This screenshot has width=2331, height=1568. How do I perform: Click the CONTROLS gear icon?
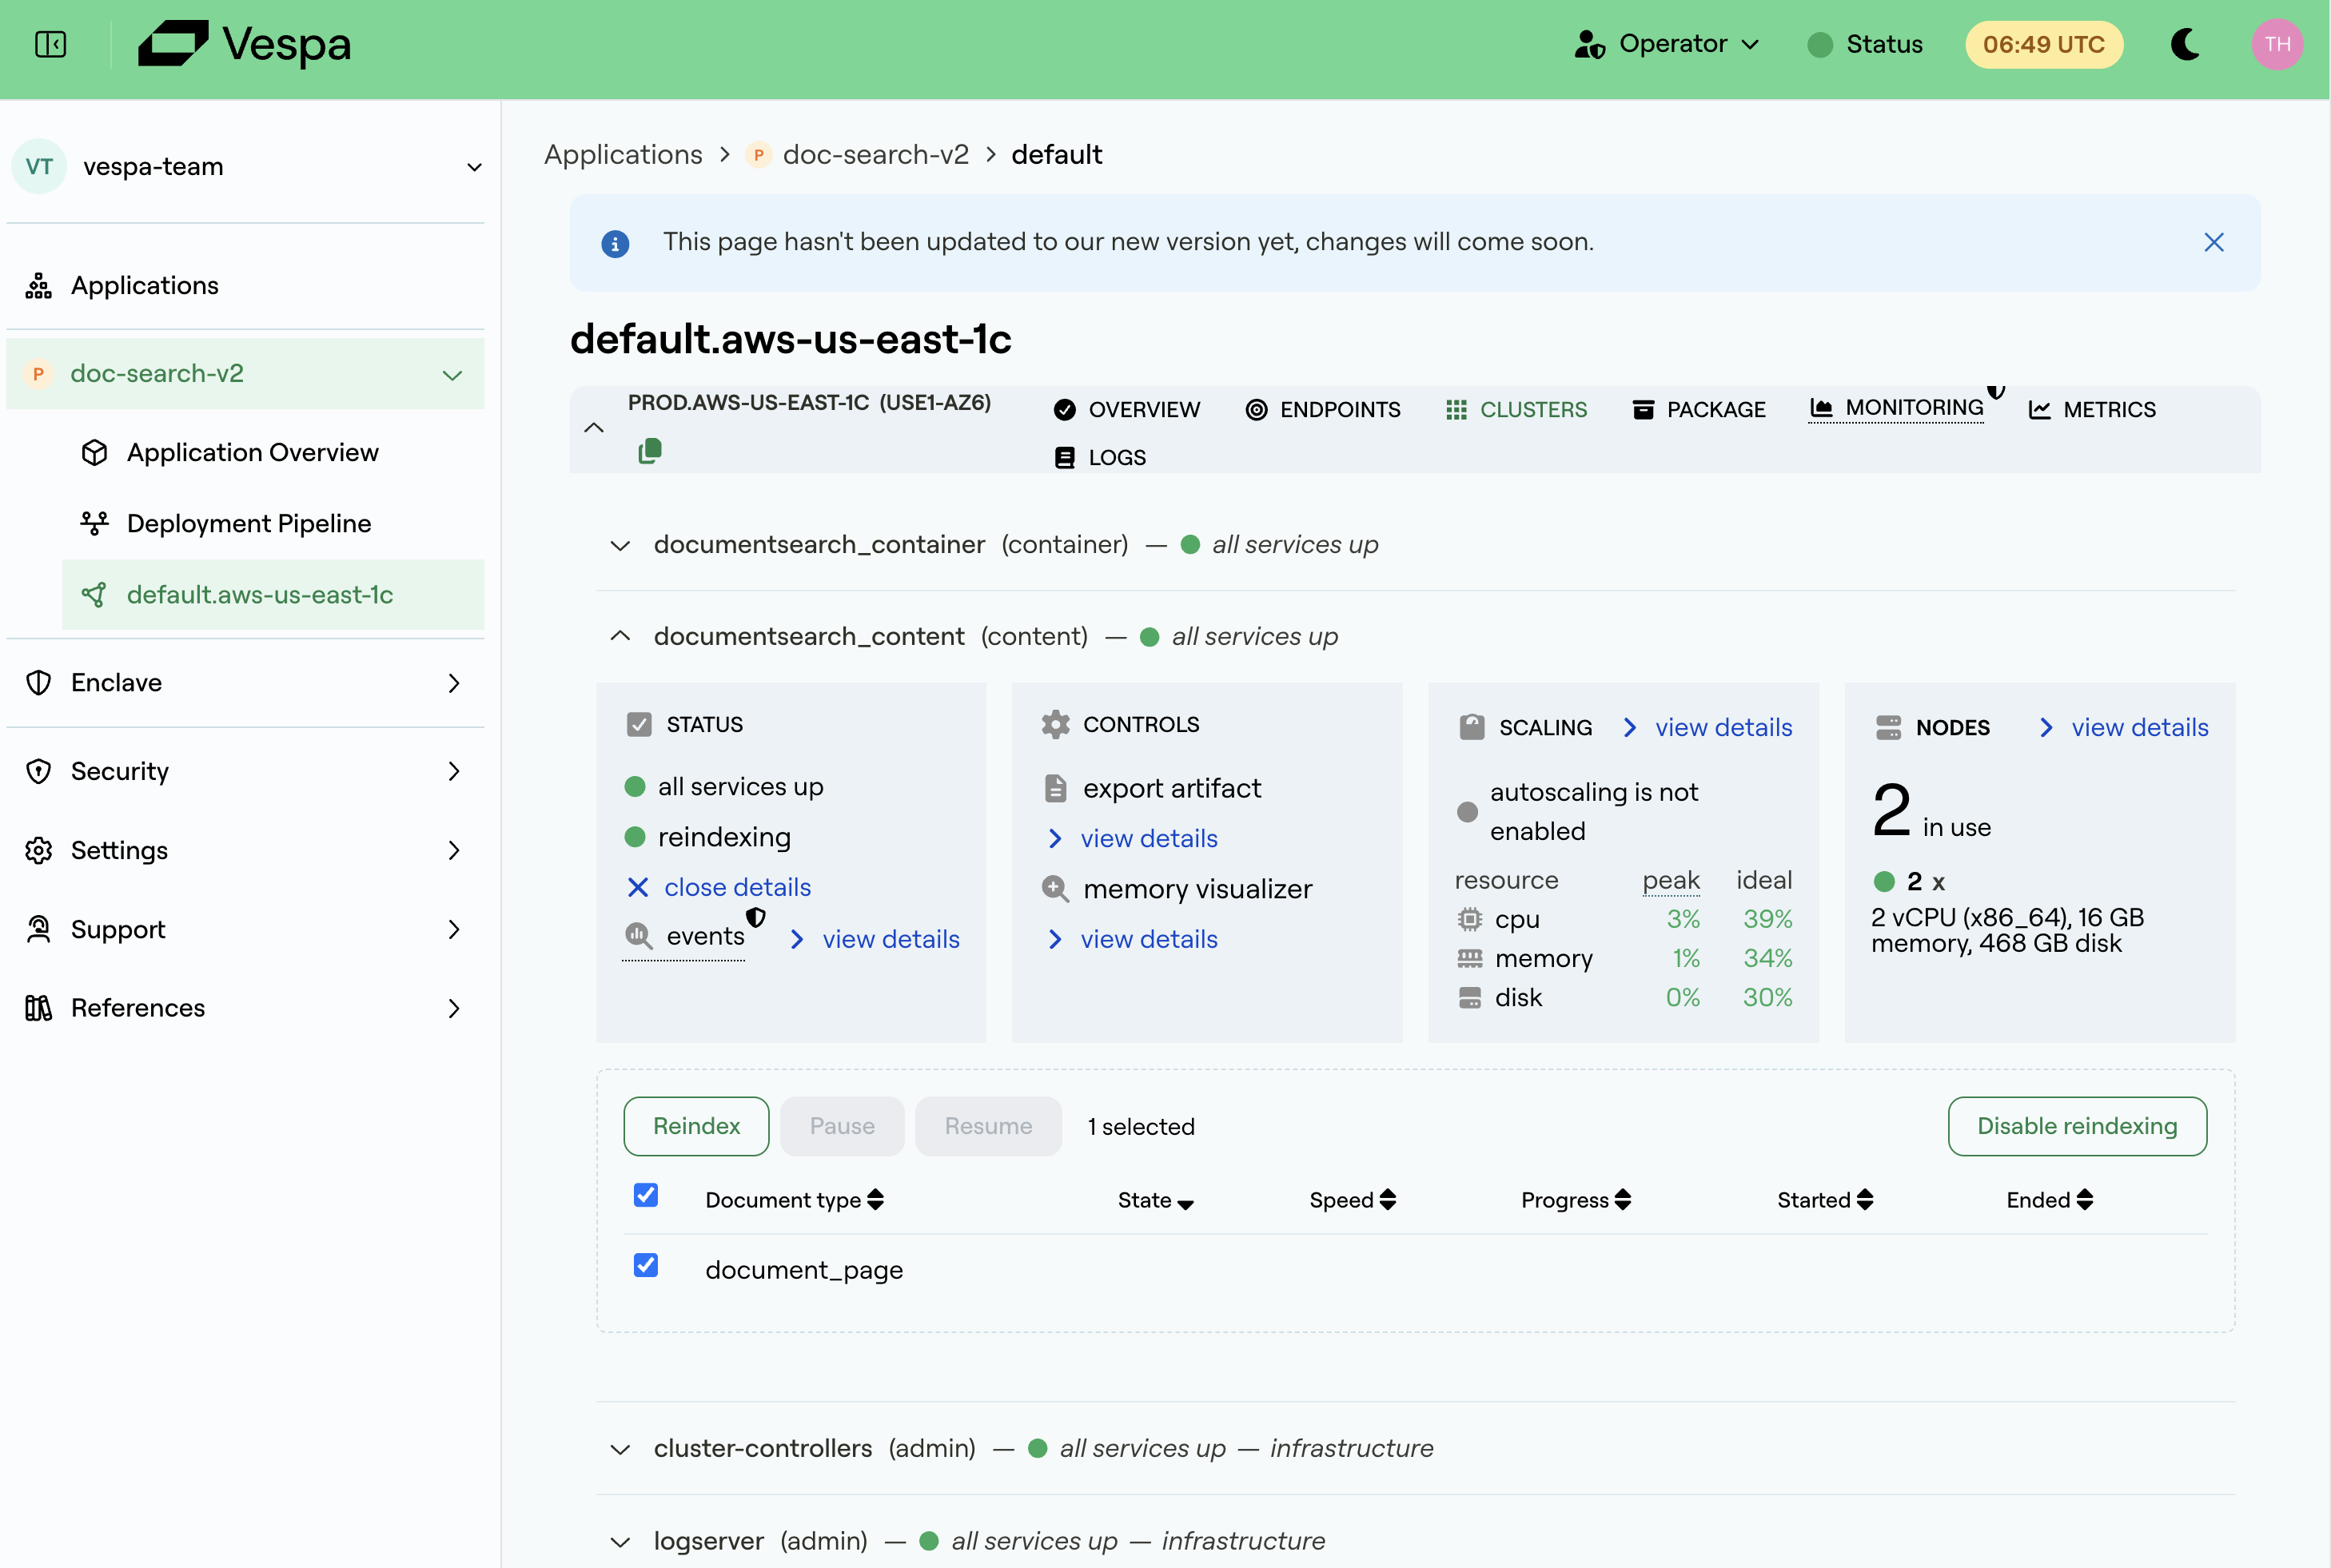tap(1055, 724)
